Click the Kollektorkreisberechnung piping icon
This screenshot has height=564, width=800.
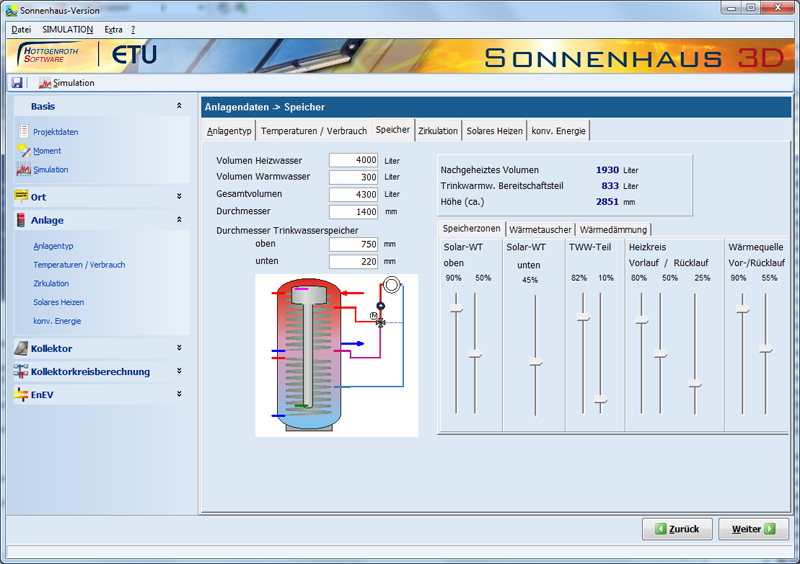coord(21,371)
